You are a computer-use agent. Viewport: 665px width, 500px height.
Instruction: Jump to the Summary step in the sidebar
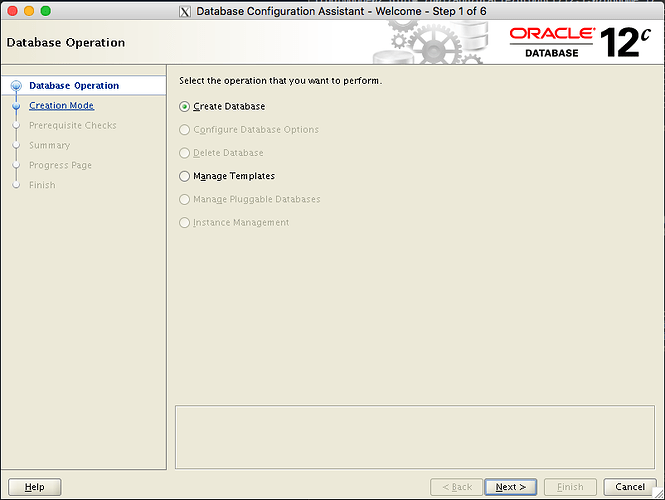click(49, 146)
